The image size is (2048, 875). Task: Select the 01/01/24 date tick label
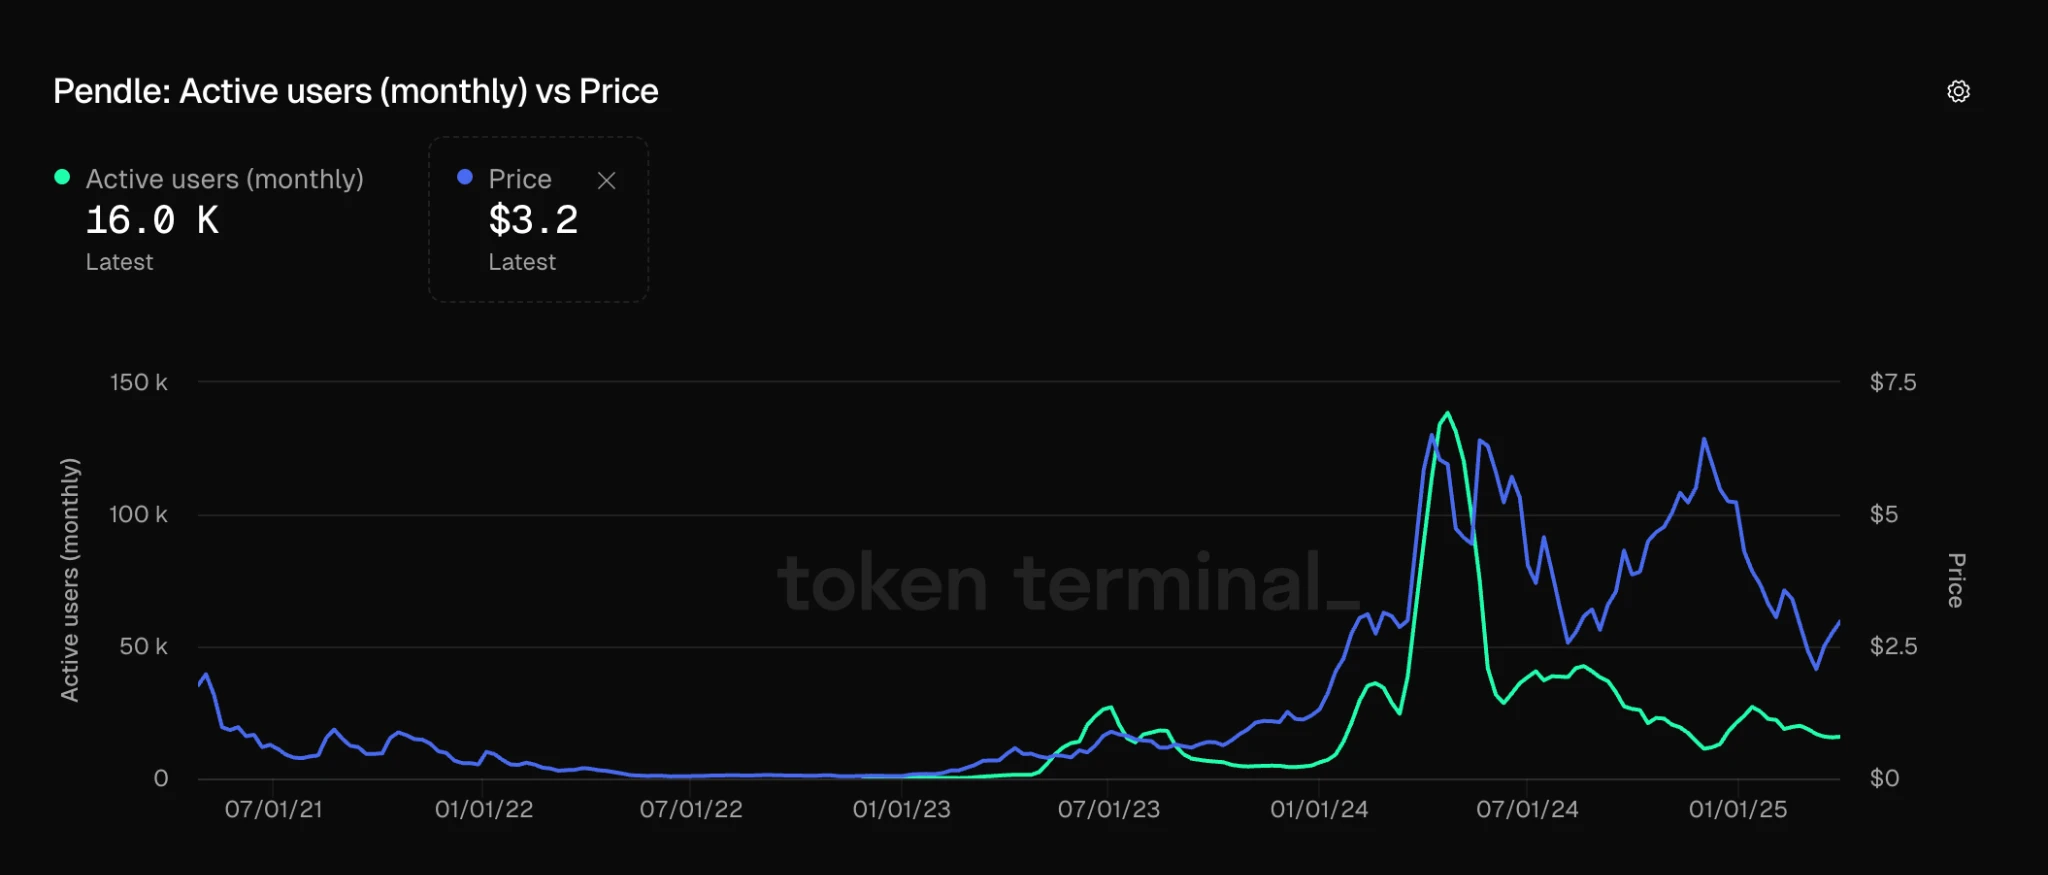(1319, 809)
